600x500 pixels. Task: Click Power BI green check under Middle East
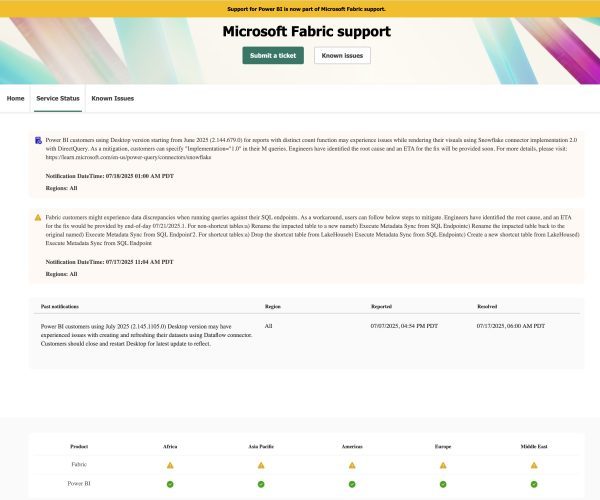tap(534, 484)
